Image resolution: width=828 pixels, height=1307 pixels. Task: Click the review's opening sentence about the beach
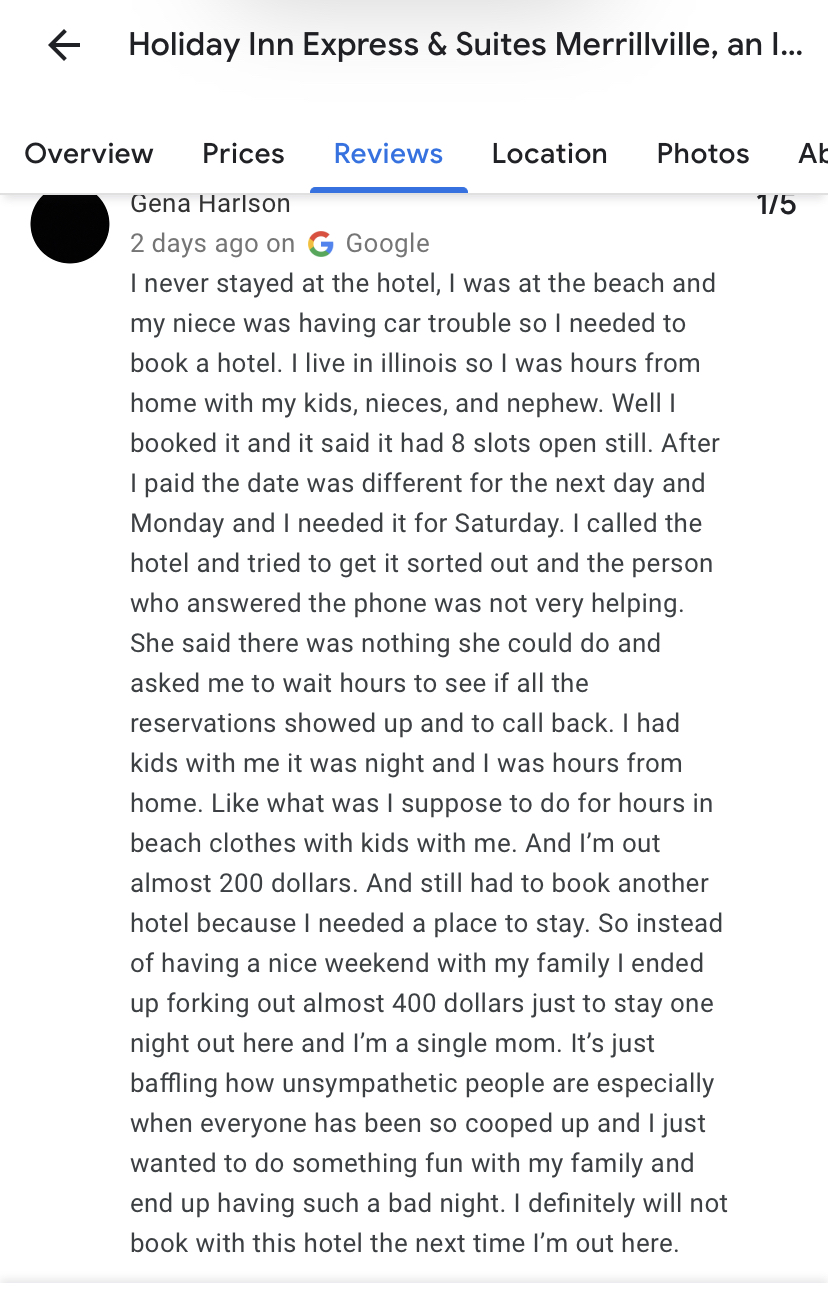pyautogui.click(x=420, y=283)
